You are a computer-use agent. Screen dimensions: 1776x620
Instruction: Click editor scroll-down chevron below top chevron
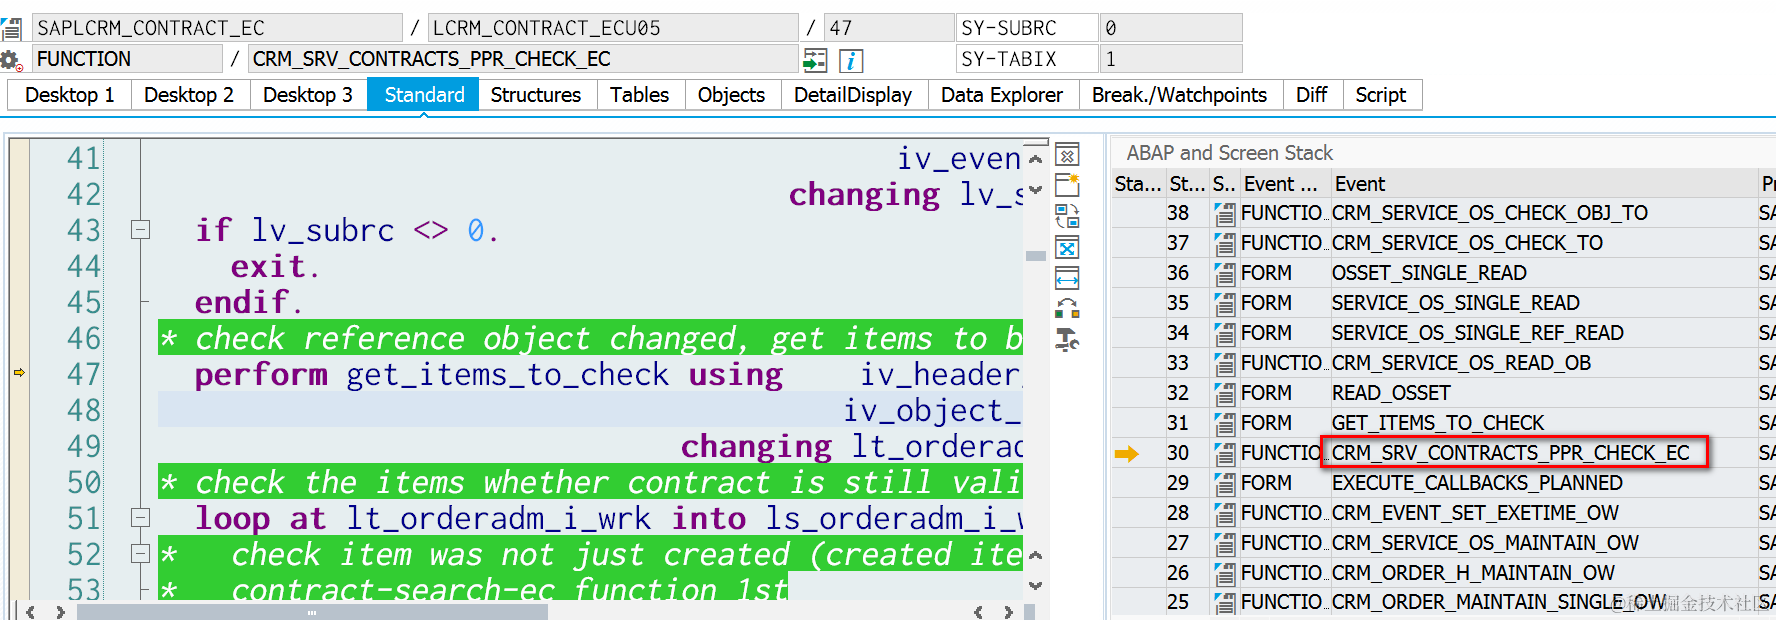coord(1035,189)
